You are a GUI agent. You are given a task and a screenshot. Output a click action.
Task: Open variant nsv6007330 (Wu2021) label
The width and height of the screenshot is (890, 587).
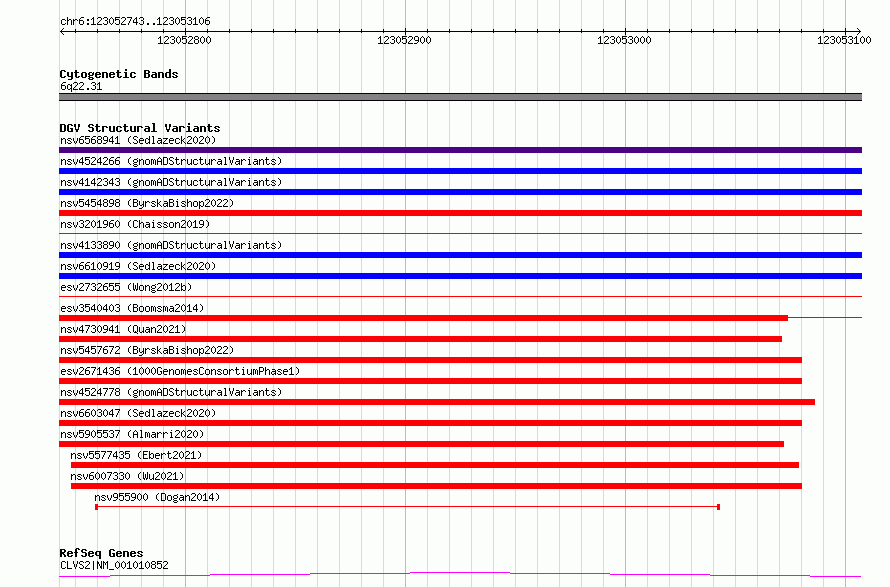pyautogui.click(x=127, y=476)
